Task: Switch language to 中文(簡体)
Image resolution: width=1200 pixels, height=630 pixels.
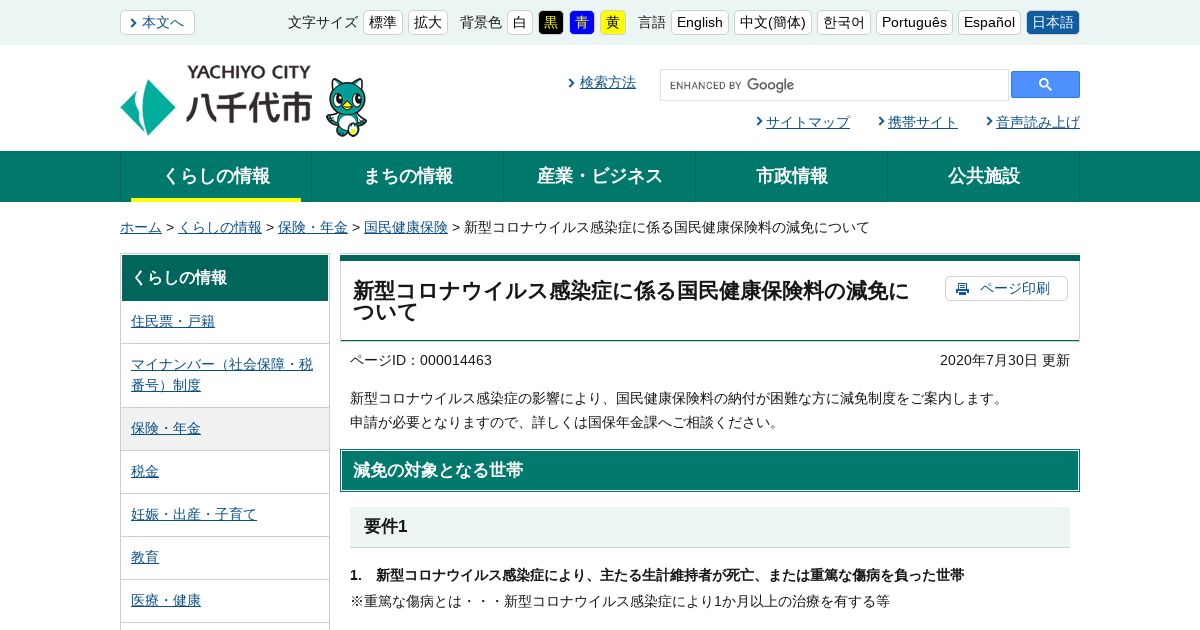Action: (773, 22)
